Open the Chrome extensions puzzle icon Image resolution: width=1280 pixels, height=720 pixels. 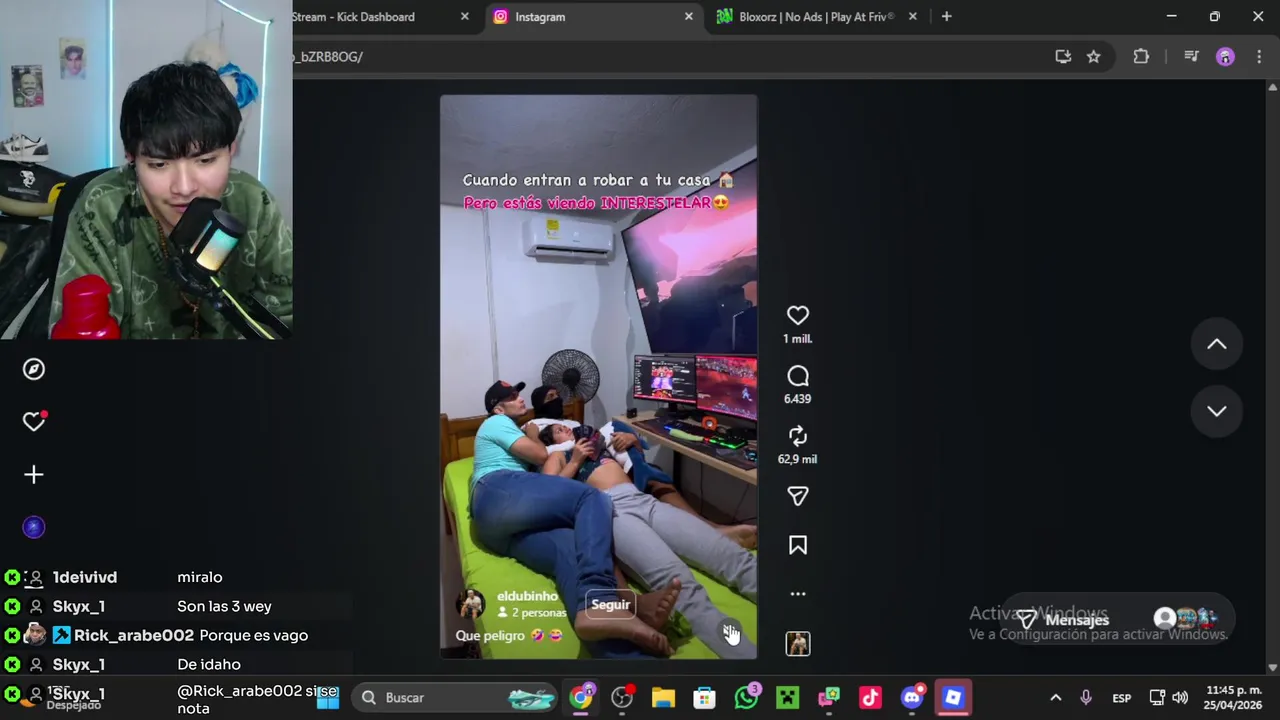(1141, 57)
